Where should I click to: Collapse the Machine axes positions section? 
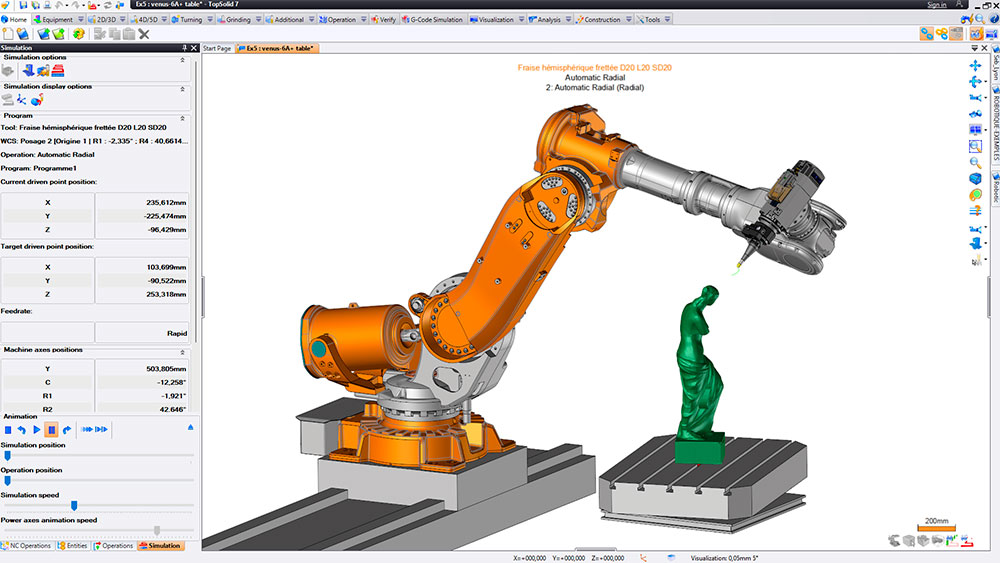point(182,351)
